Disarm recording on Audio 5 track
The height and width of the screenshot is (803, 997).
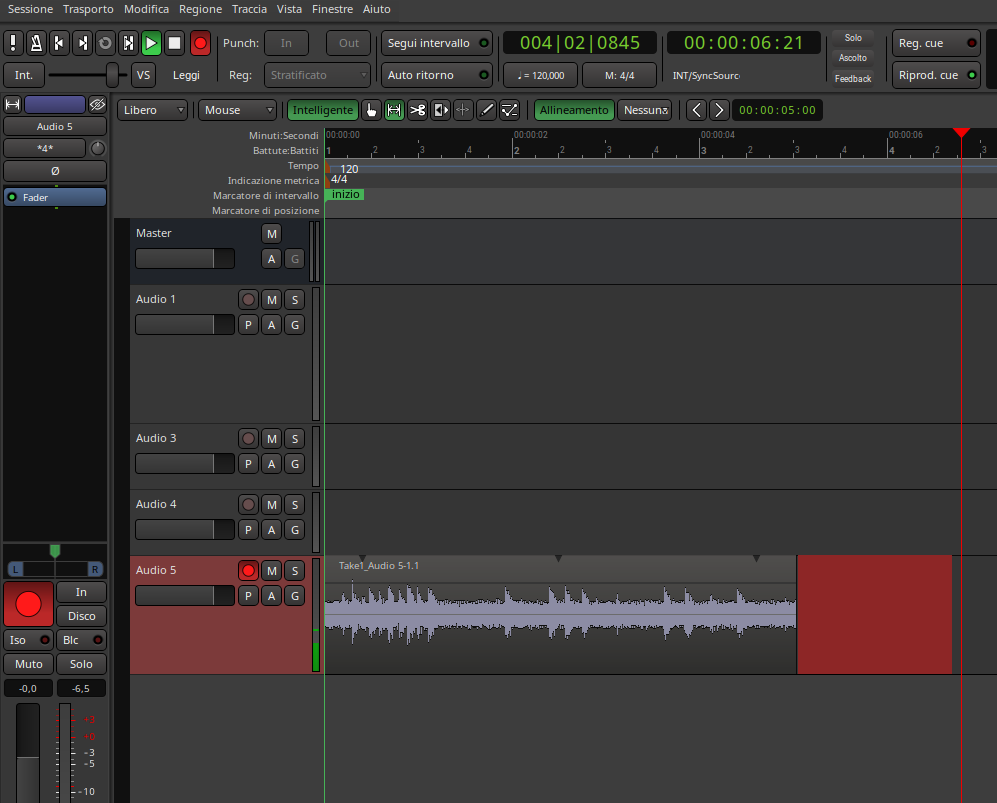[x=248, y=570]
